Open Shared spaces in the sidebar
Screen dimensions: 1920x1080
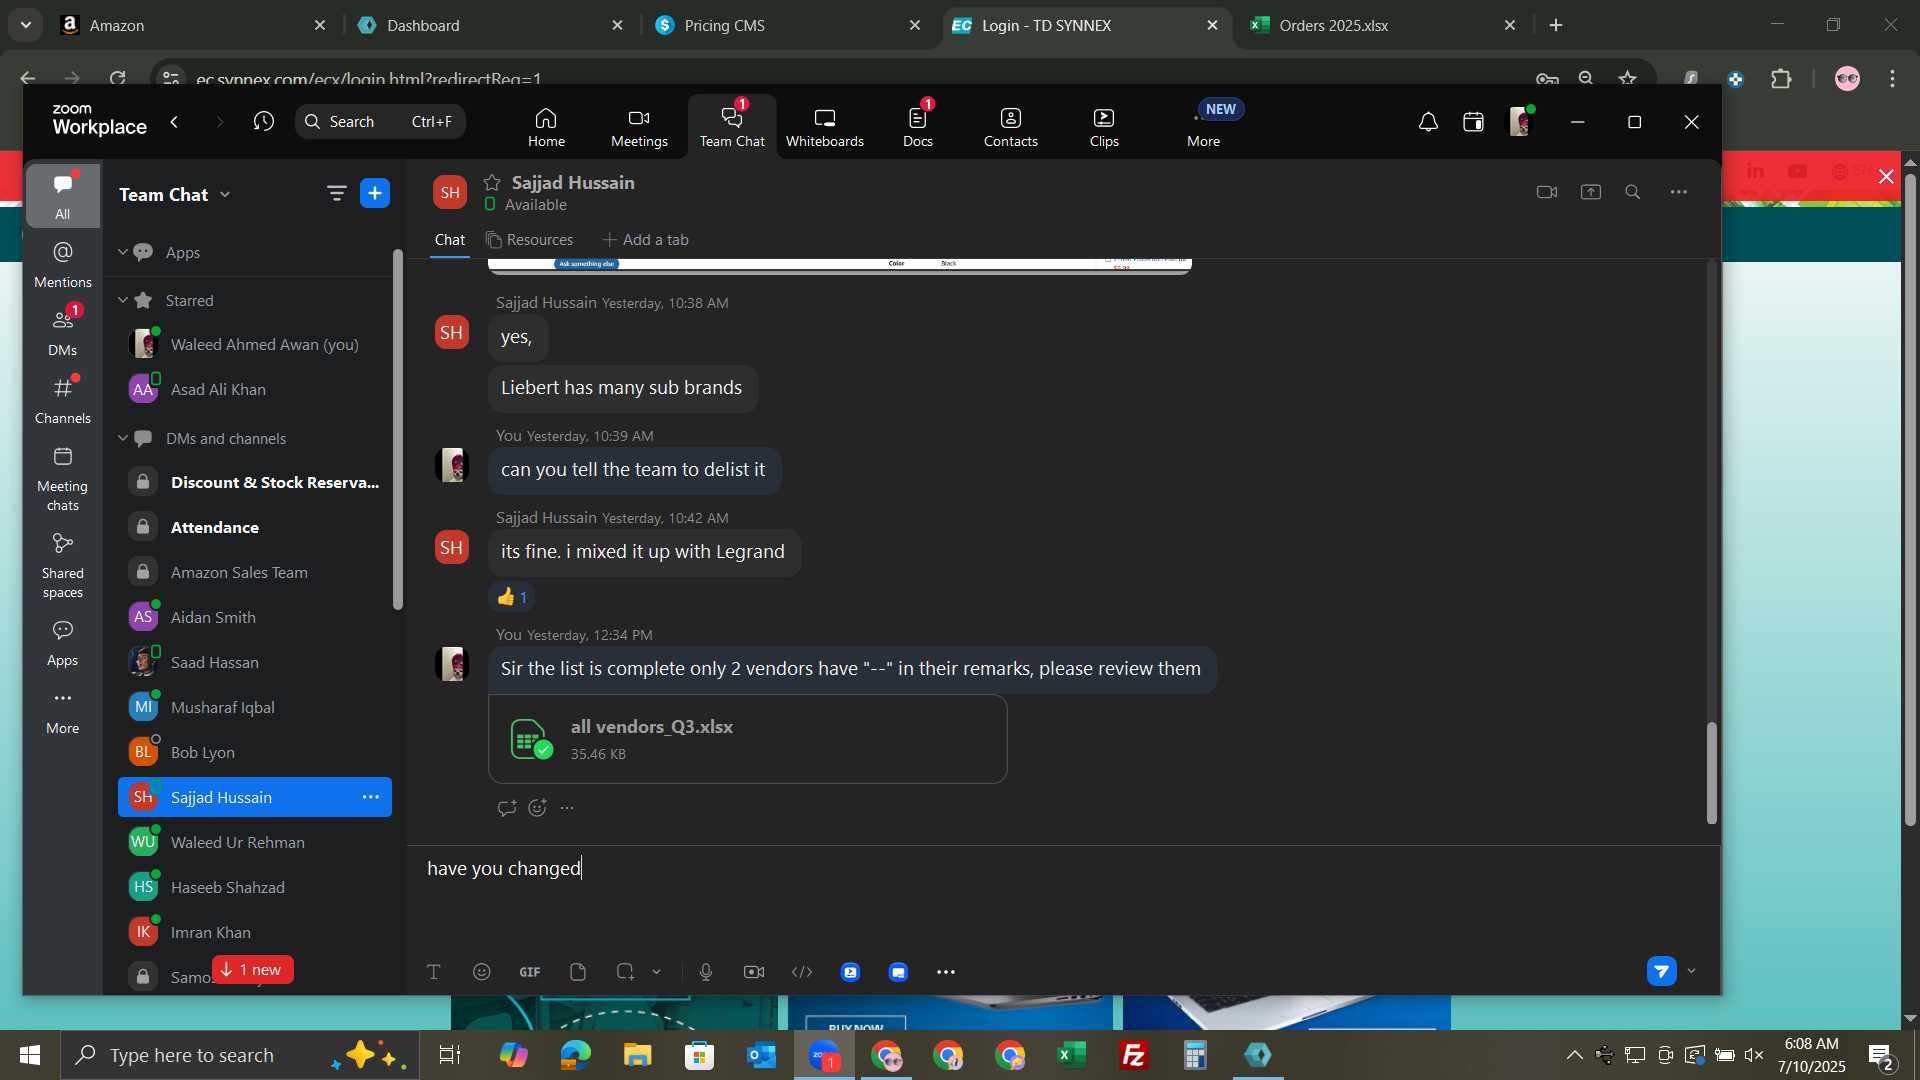point(63,566)
